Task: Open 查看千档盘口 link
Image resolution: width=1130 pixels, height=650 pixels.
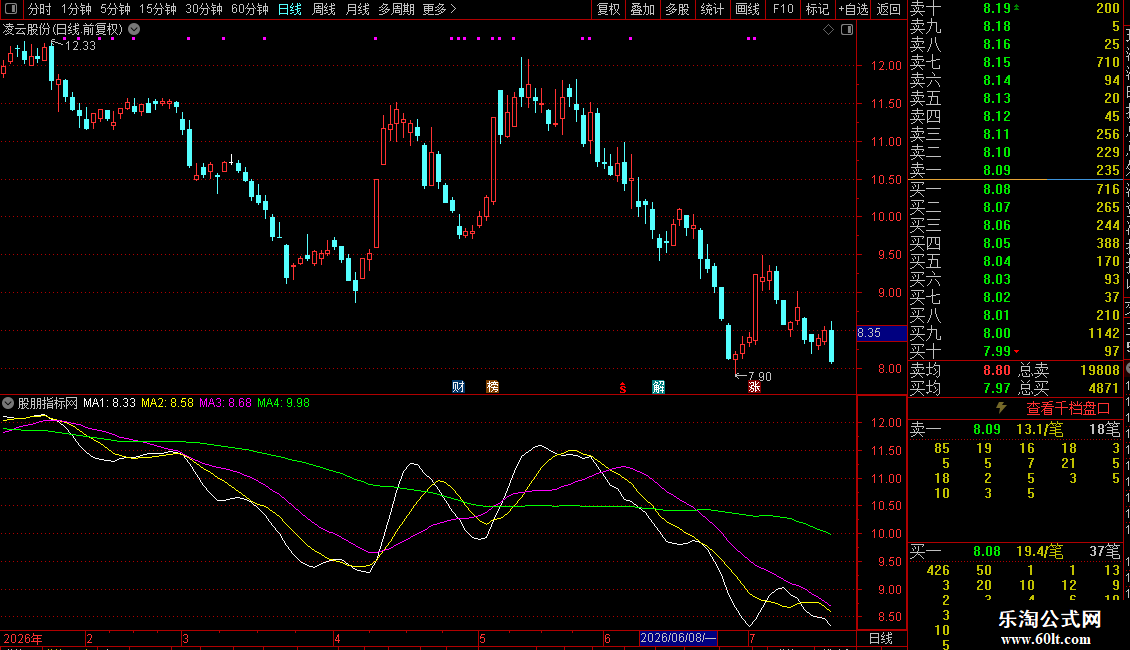Action: click(x=1068, y=409)
